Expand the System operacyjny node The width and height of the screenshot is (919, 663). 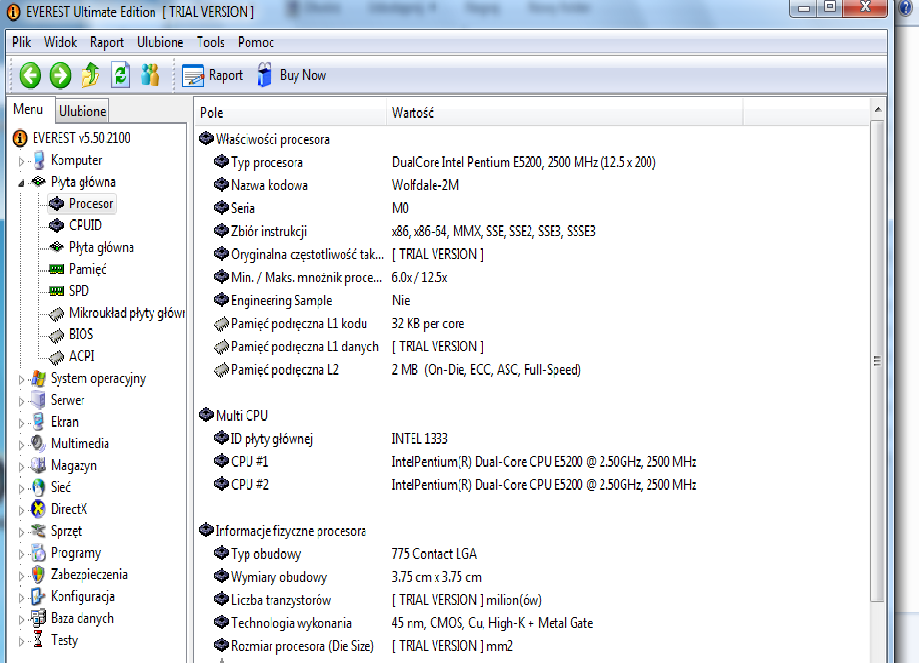coord(21,379)
